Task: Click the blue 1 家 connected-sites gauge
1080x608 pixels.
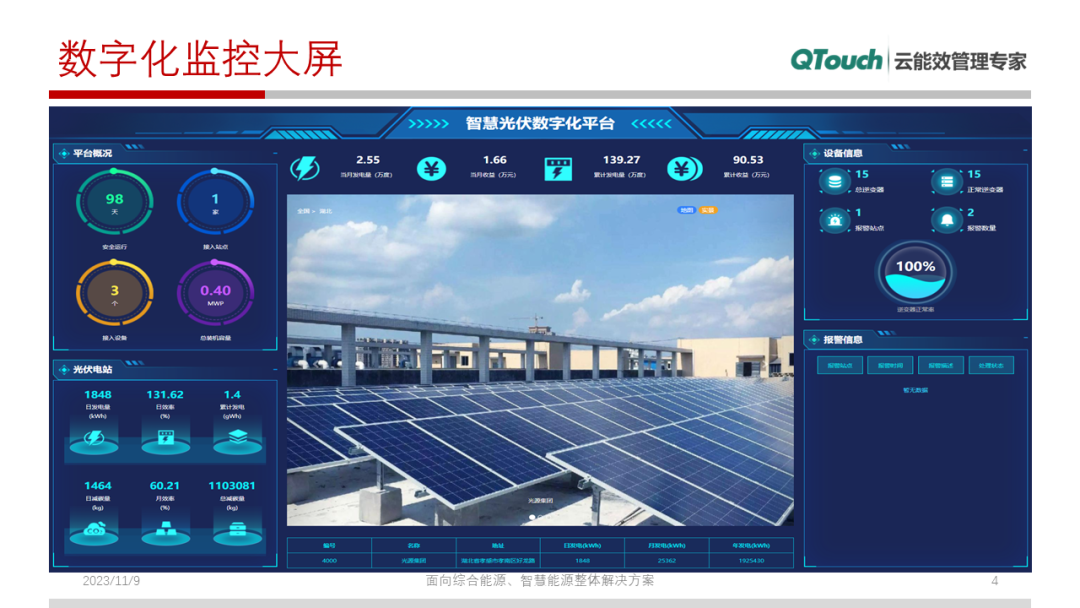Action: click(216, 202)
